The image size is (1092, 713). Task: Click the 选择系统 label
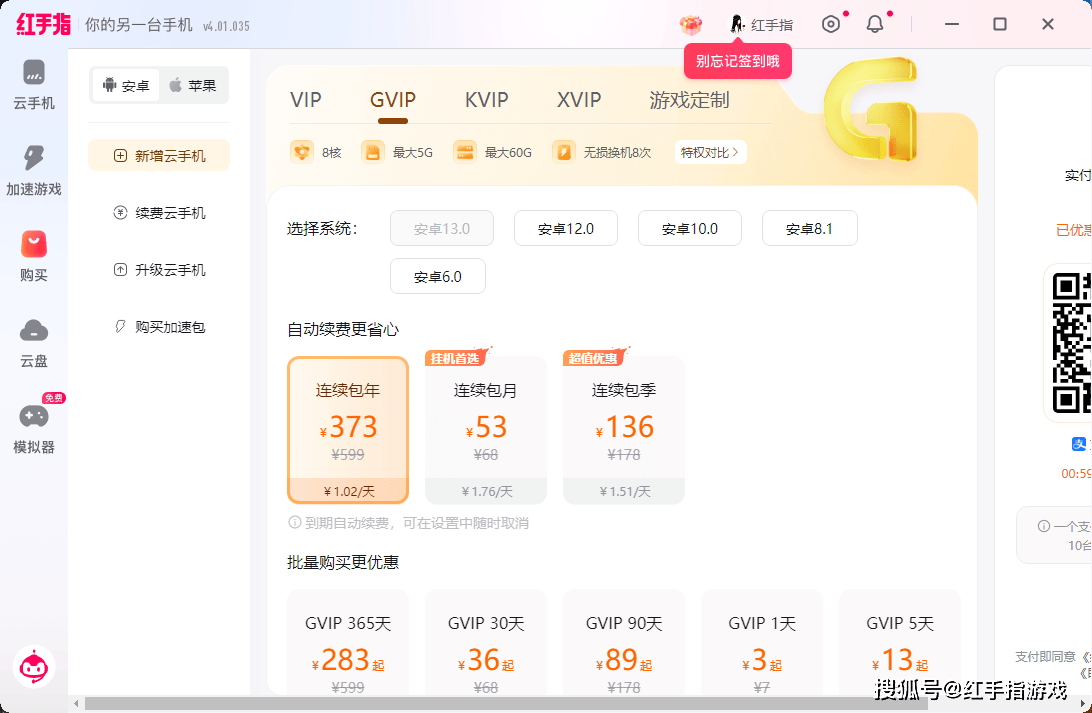click(322, 228)
